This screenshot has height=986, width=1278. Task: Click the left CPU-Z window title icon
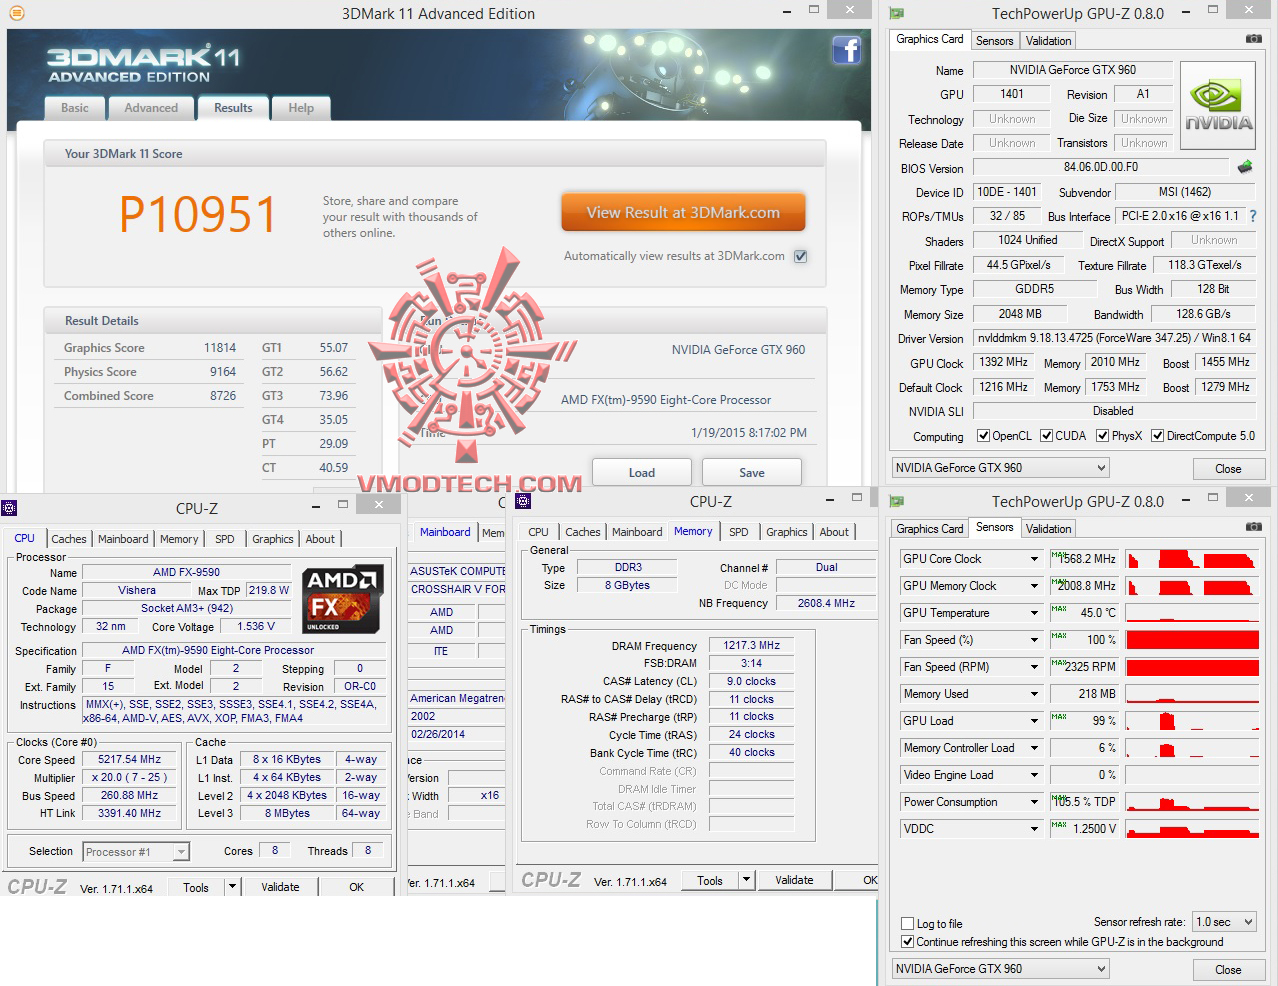pyautogui.click(x=9, y=507)
